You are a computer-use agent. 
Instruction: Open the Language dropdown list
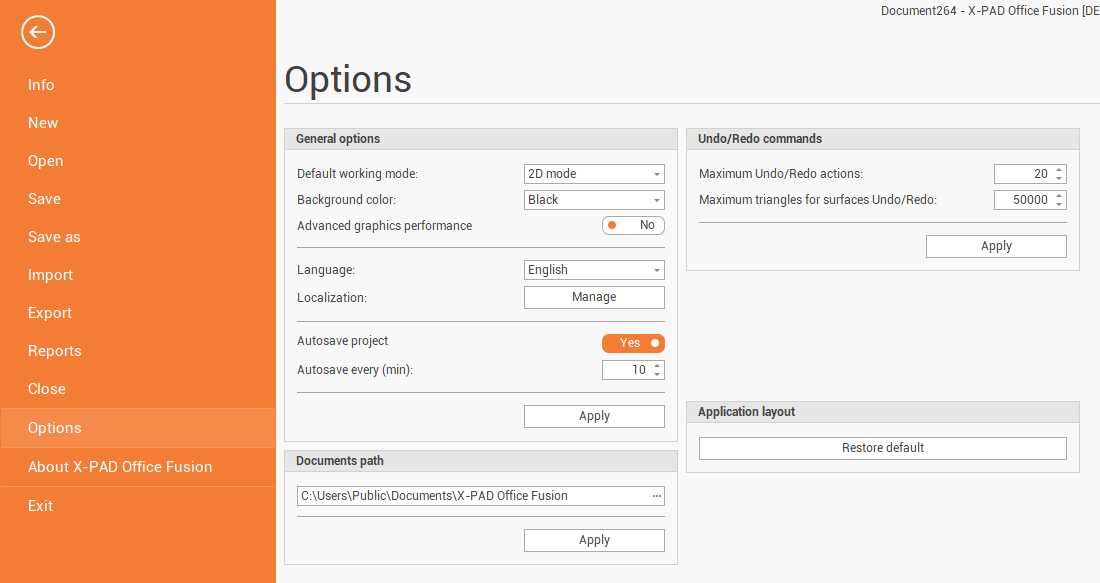tap(594, 270)
